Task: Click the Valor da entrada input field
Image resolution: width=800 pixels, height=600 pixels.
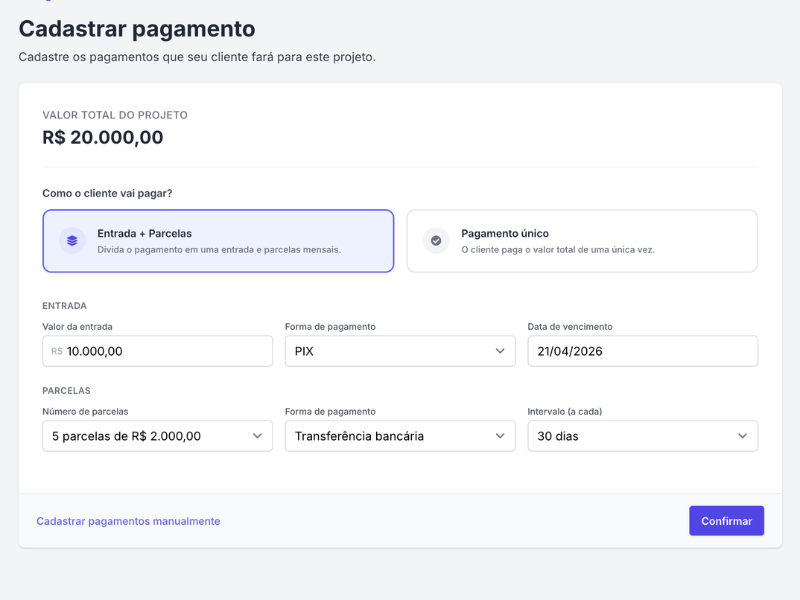Action: tap(158, 351)
